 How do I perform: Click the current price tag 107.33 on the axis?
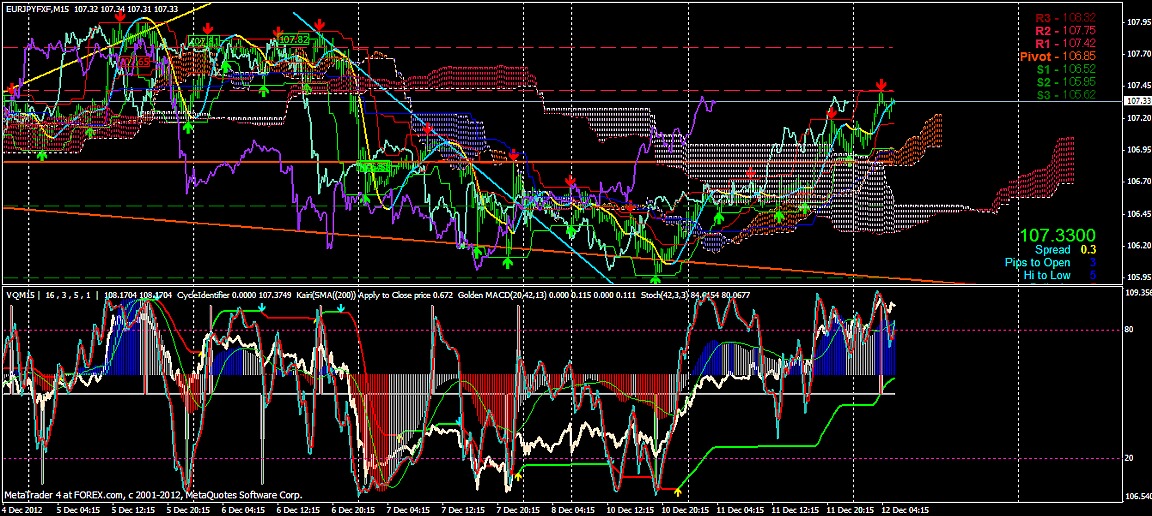point(1137,101)
